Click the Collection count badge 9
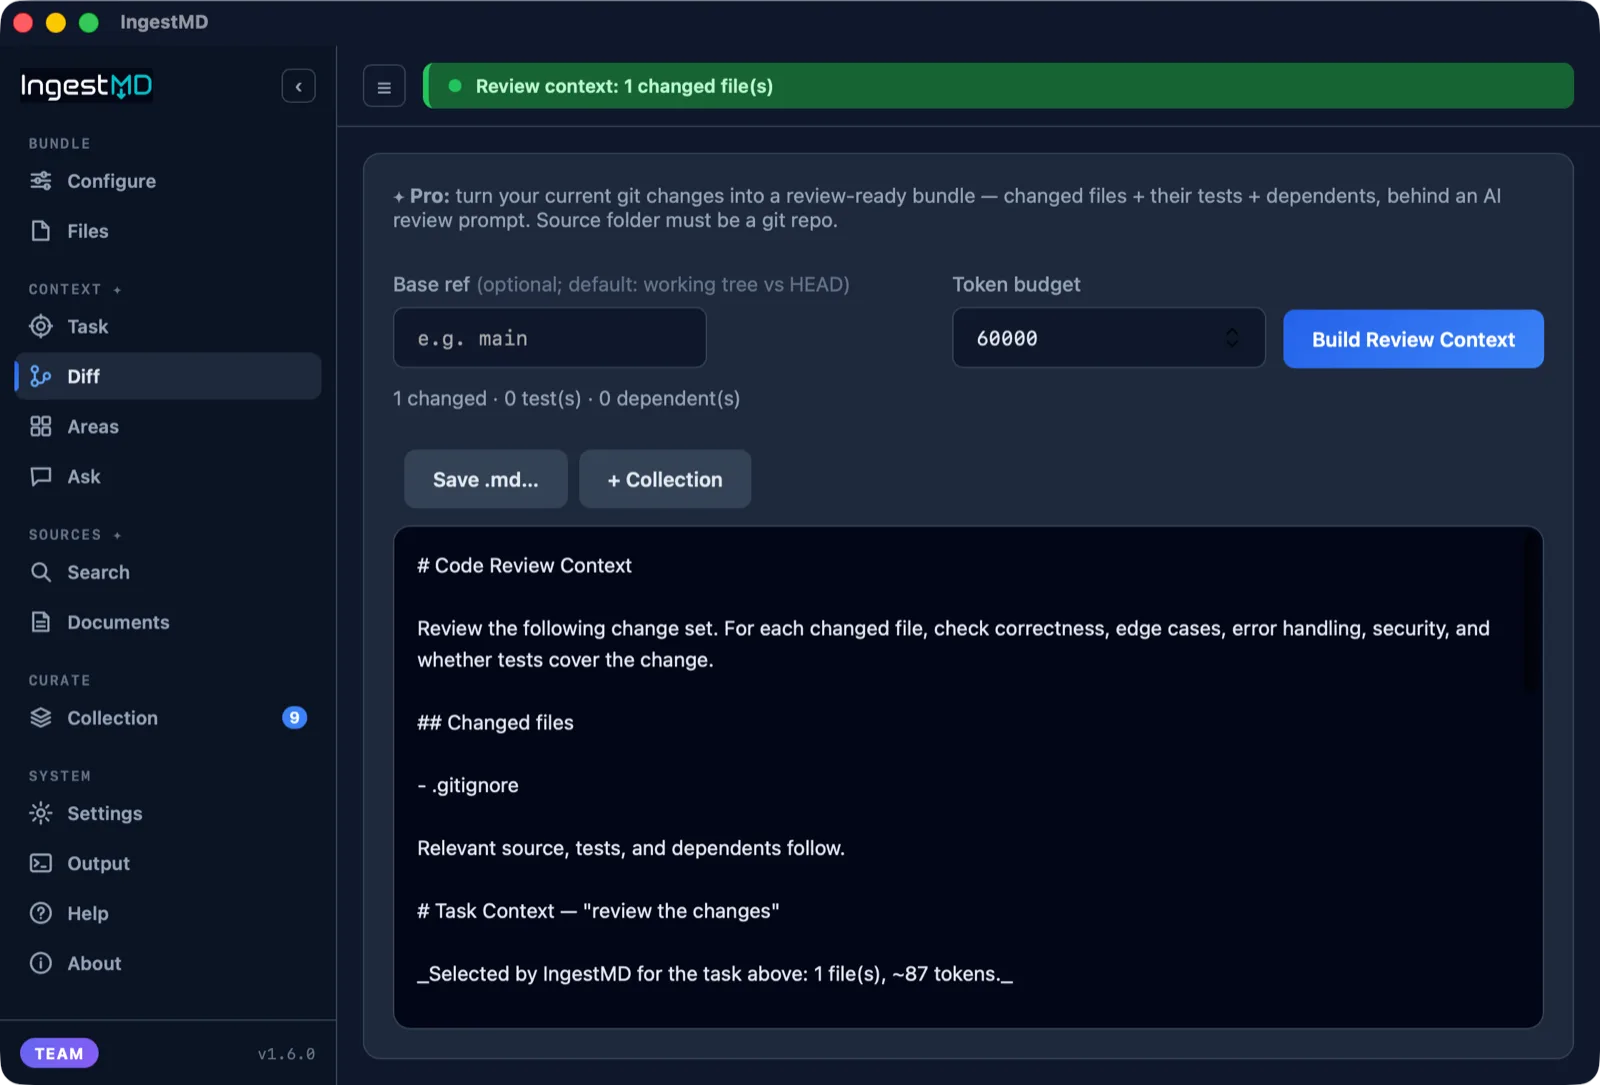Screen dimensions: 1600x1085 pos(294,718)
